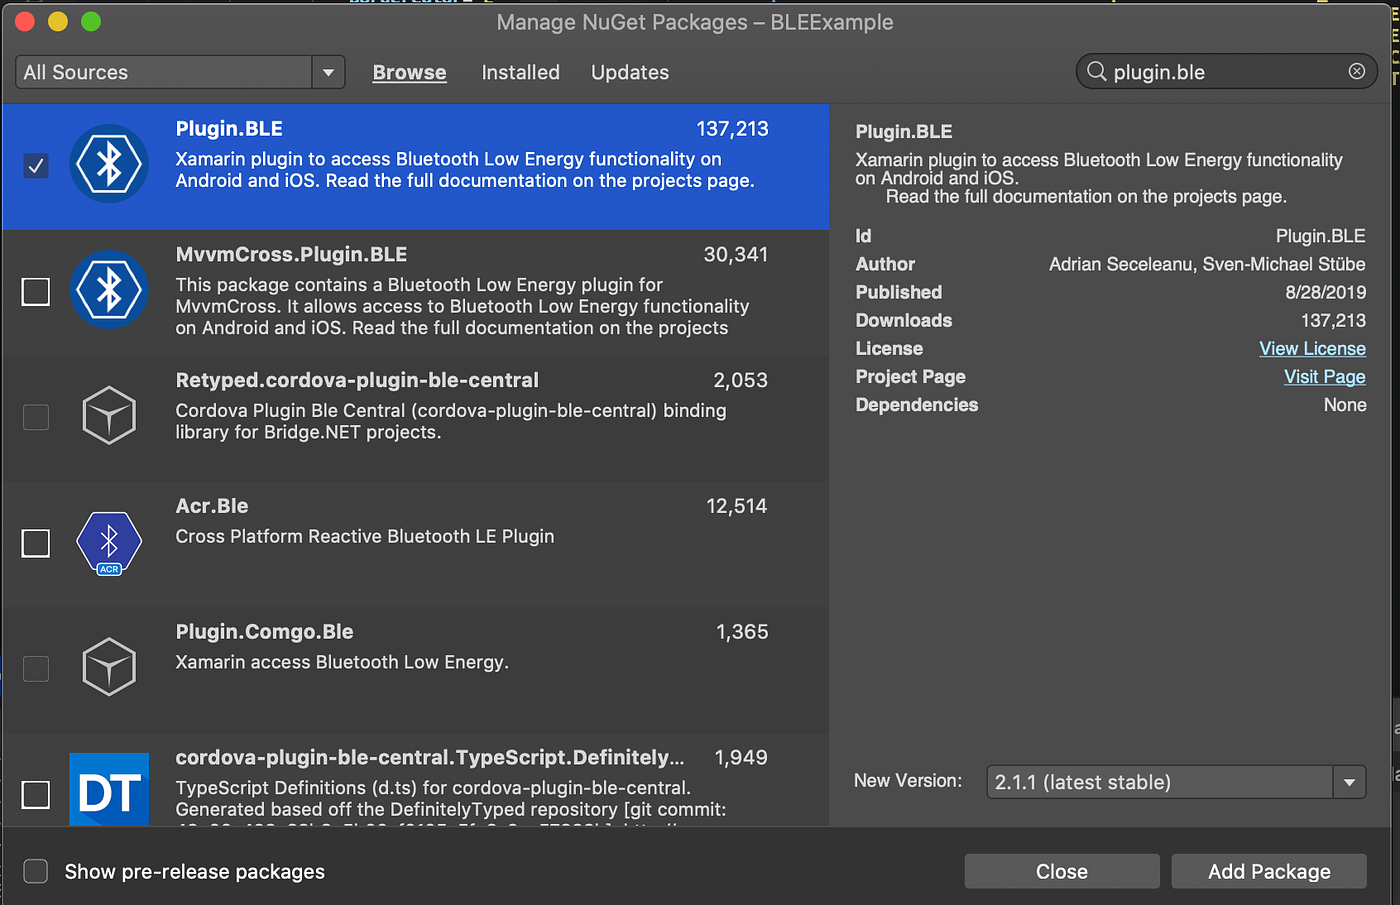1400x905 pixels.
Task: Click the MvvmCross.Plugin.BLE Bluetooth icon
Action: 110,291
